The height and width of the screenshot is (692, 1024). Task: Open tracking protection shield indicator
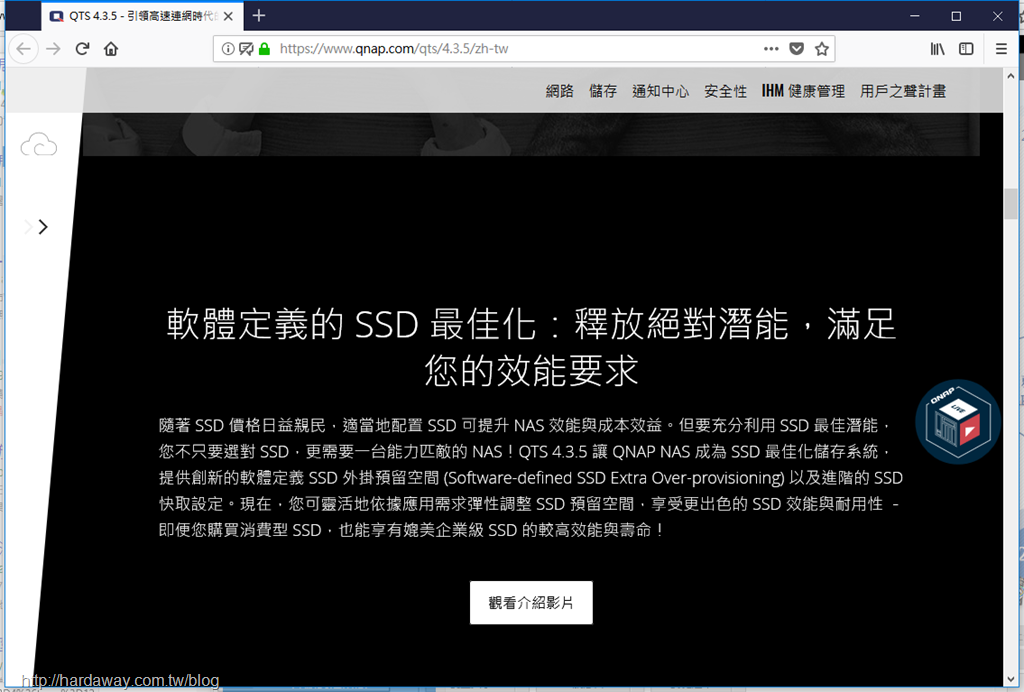click(246, 49)
